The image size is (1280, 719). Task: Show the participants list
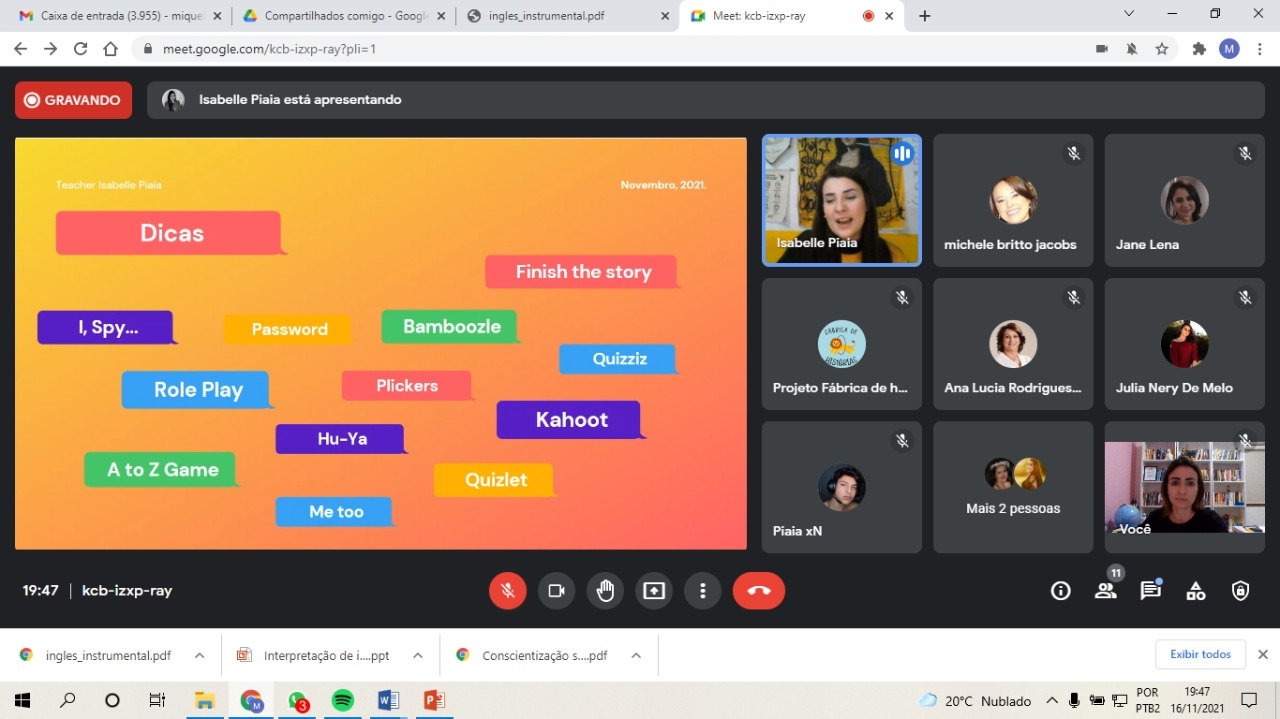point(1105,591)
